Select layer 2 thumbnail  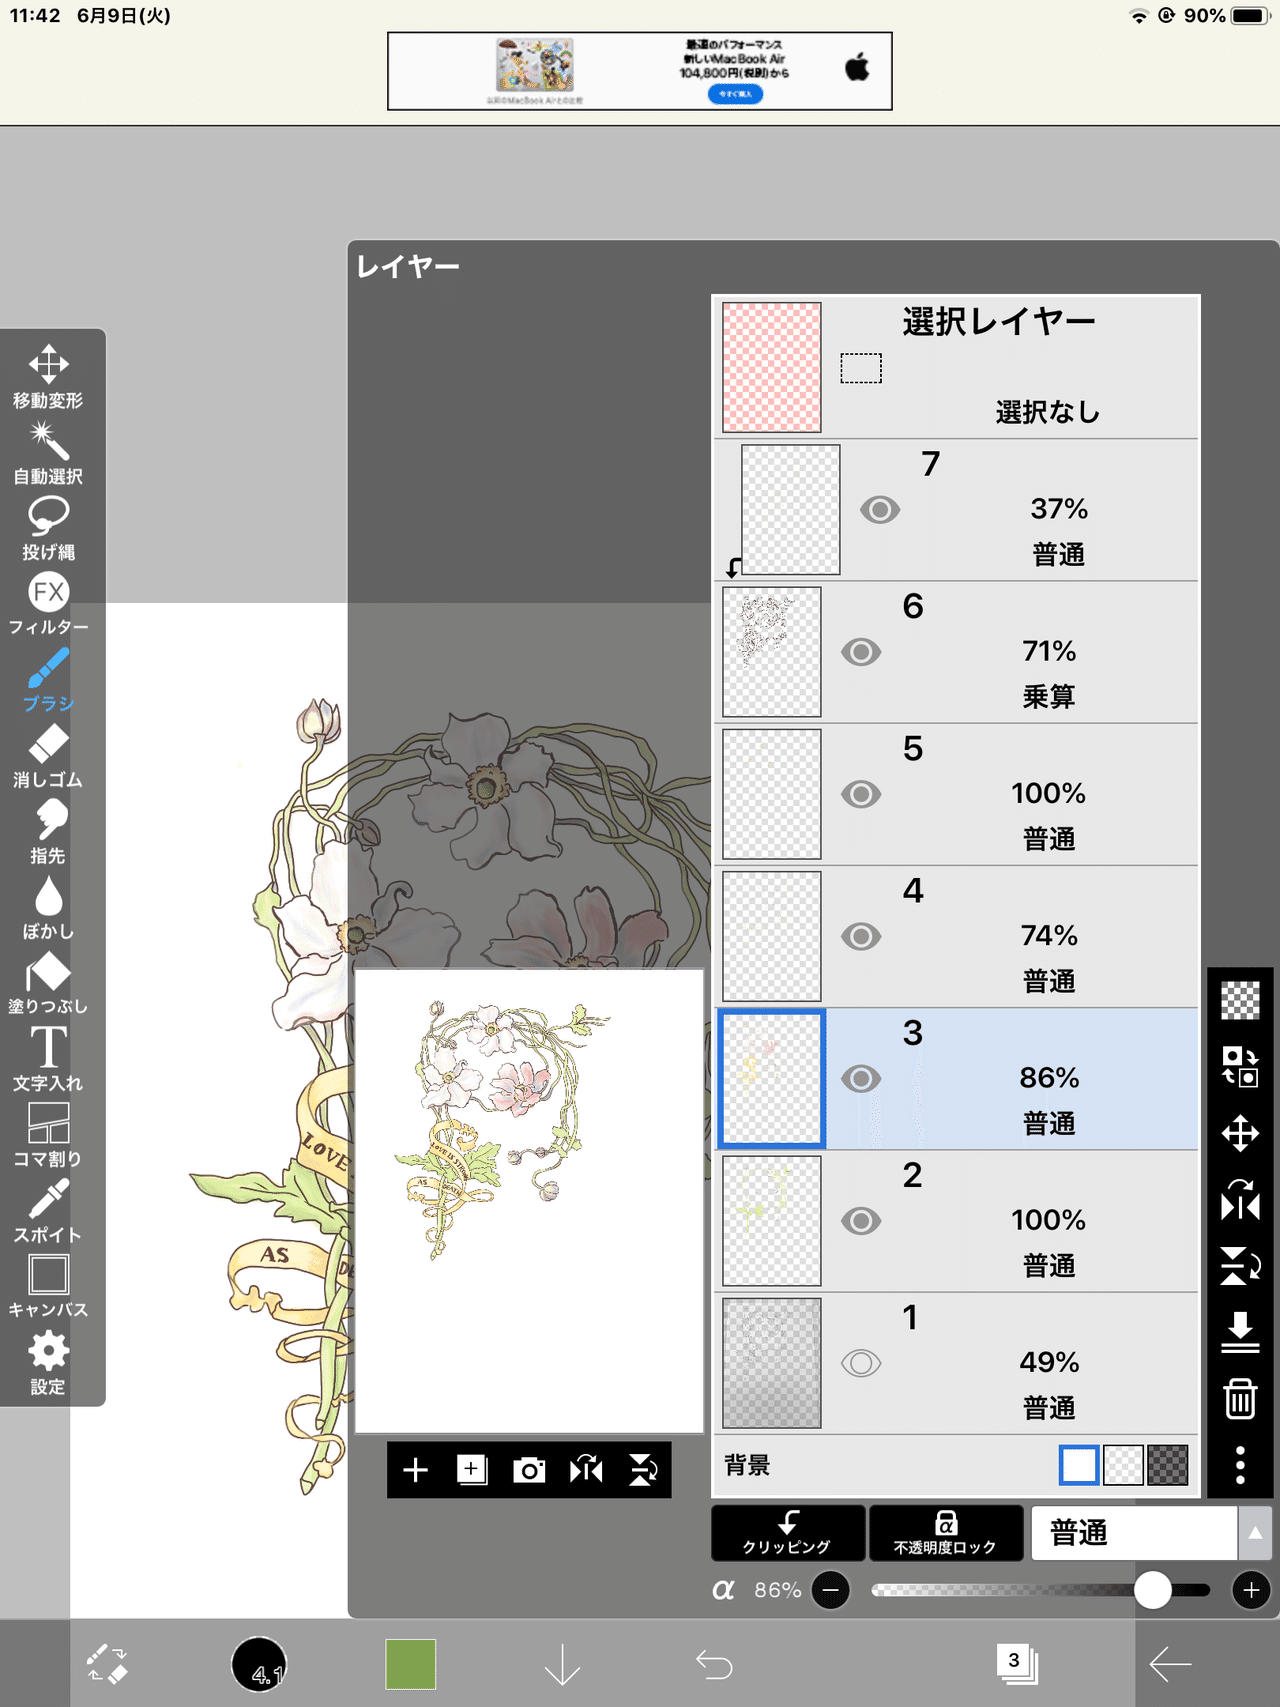click(x=772, y=1221)
